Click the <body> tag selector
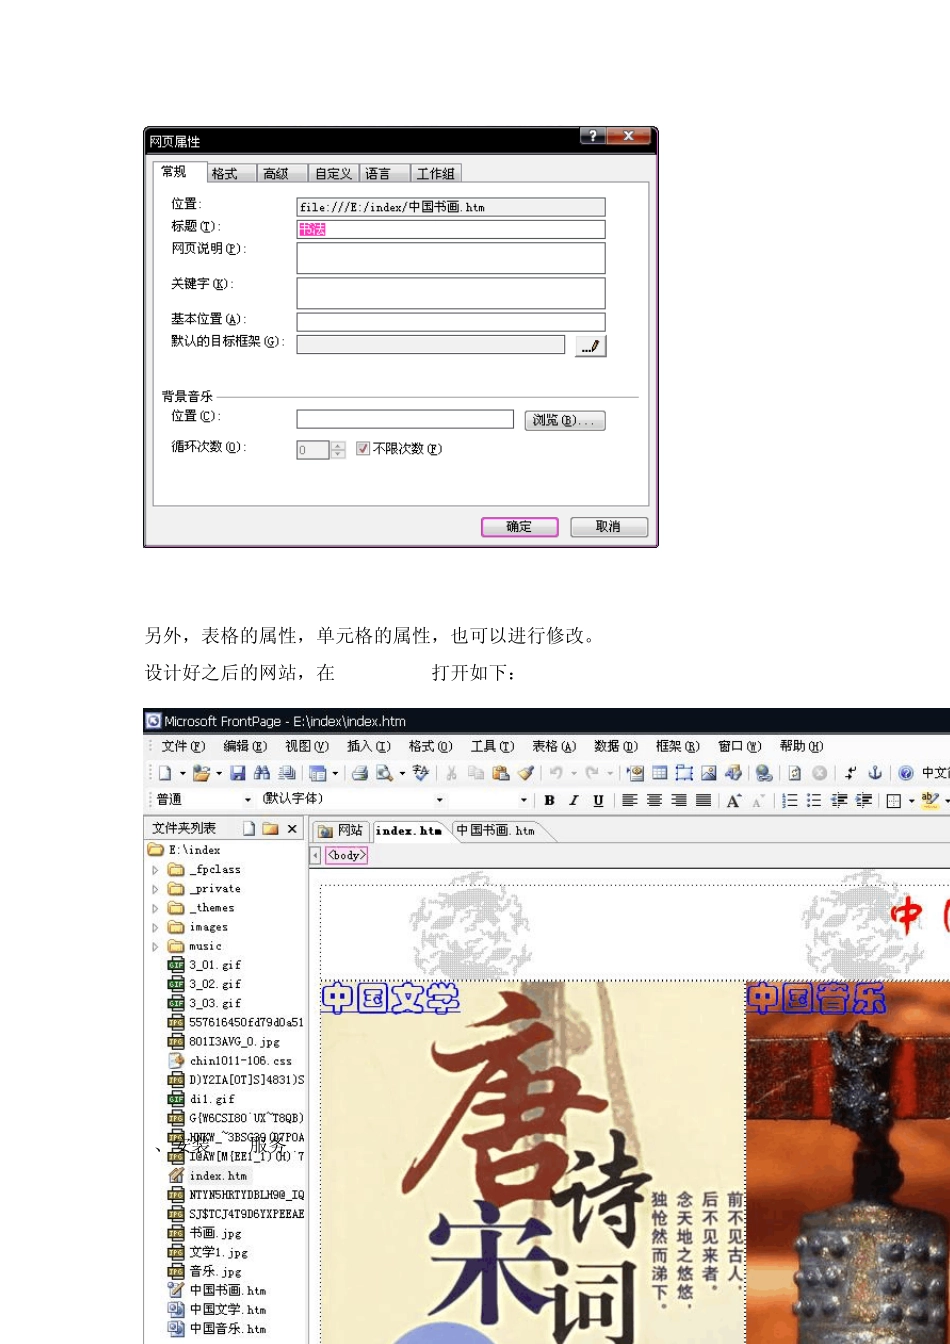 coord(347,856)
